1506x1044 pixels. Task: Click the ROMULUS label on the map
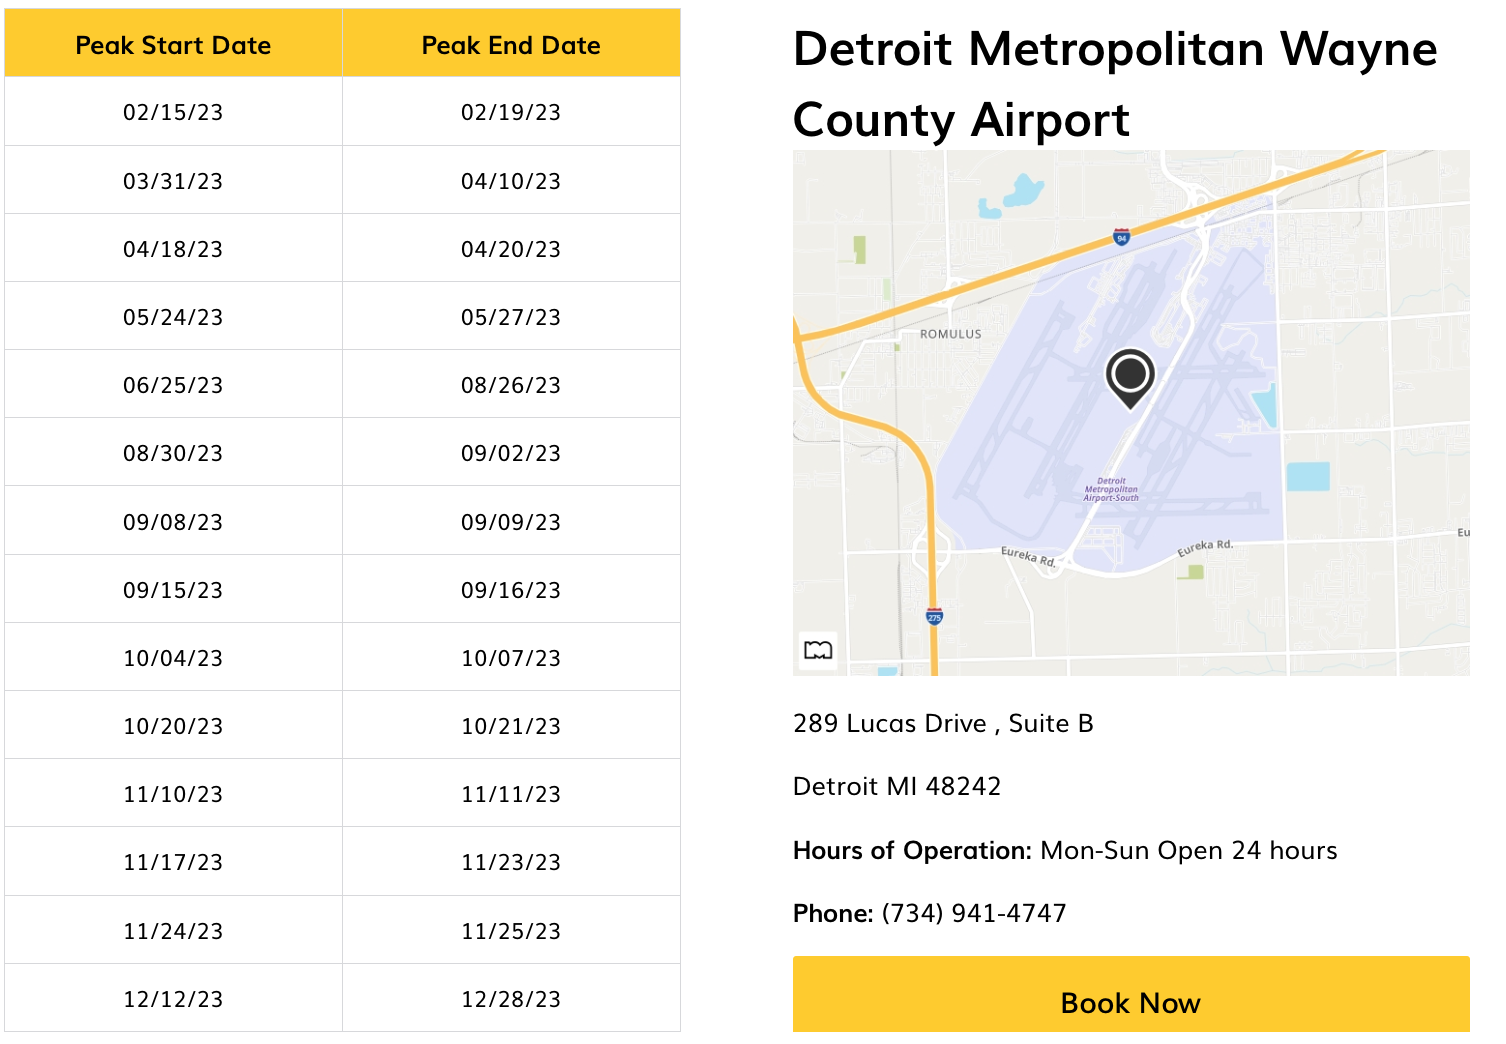point(950,334)
